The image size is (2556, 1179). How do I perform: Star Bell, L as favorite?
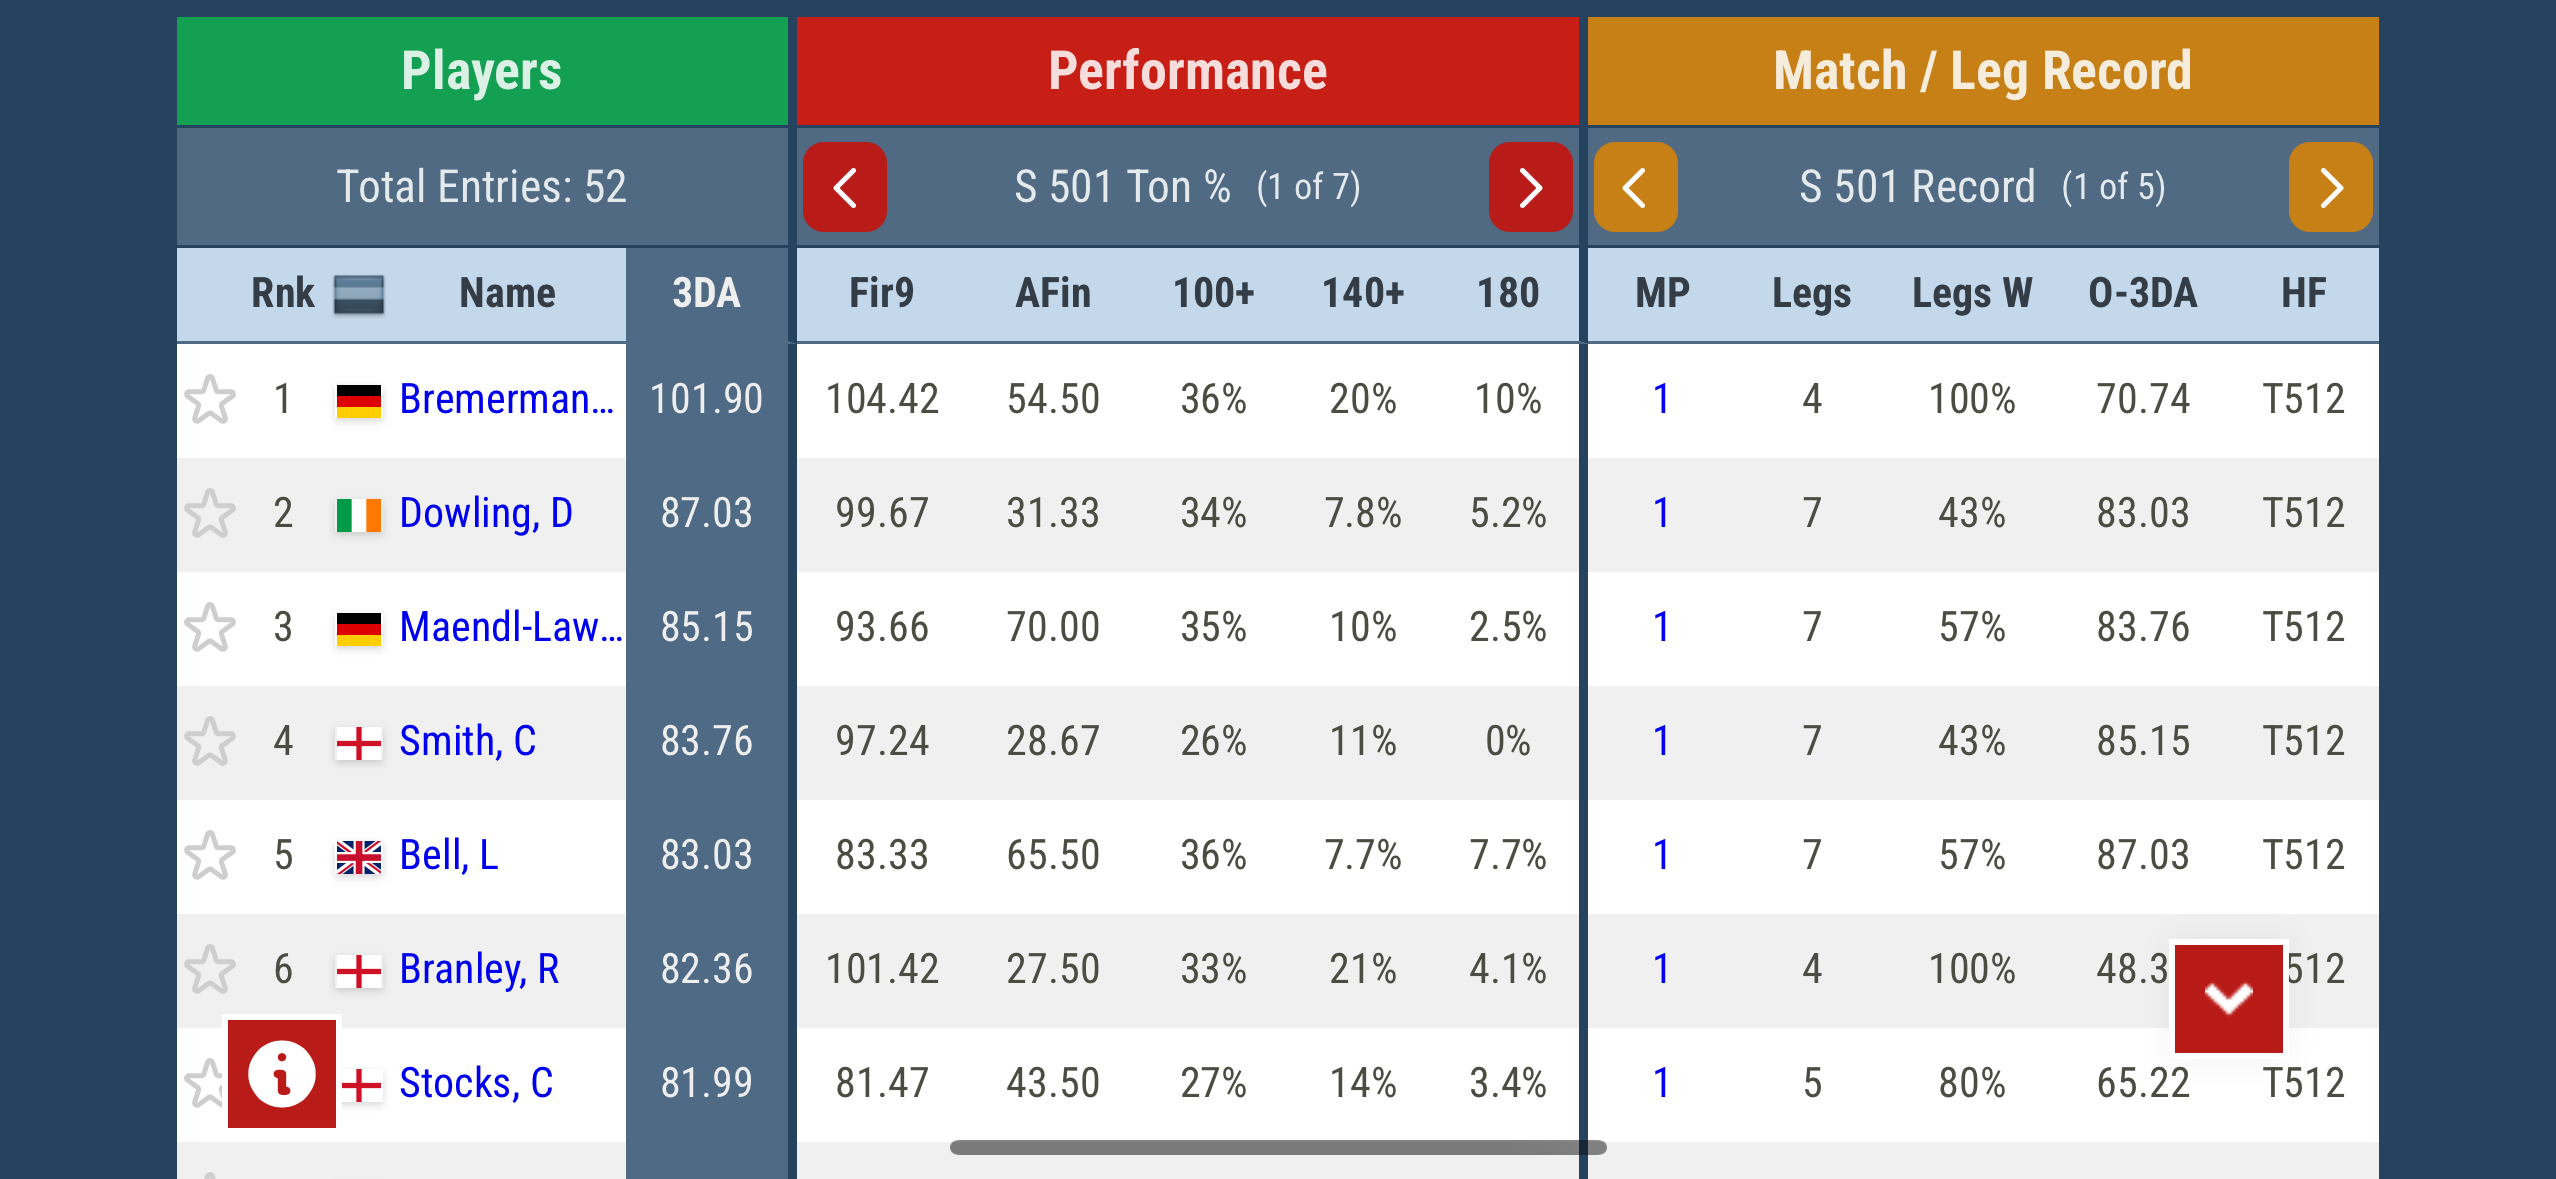pyautogui.click(x=210, y=856)
